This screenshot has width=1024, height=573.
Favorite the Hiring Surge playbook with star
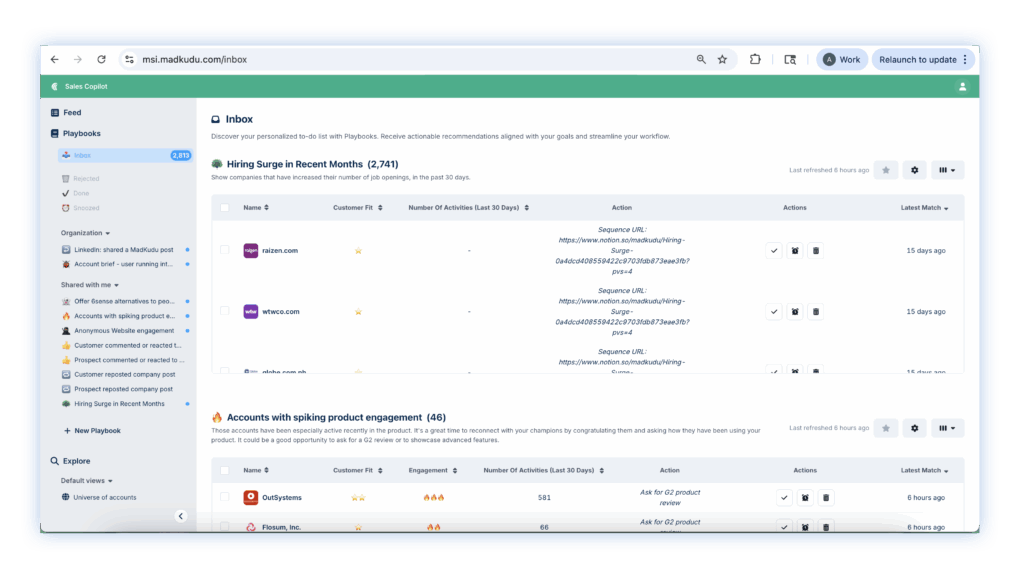coord(885,170)
